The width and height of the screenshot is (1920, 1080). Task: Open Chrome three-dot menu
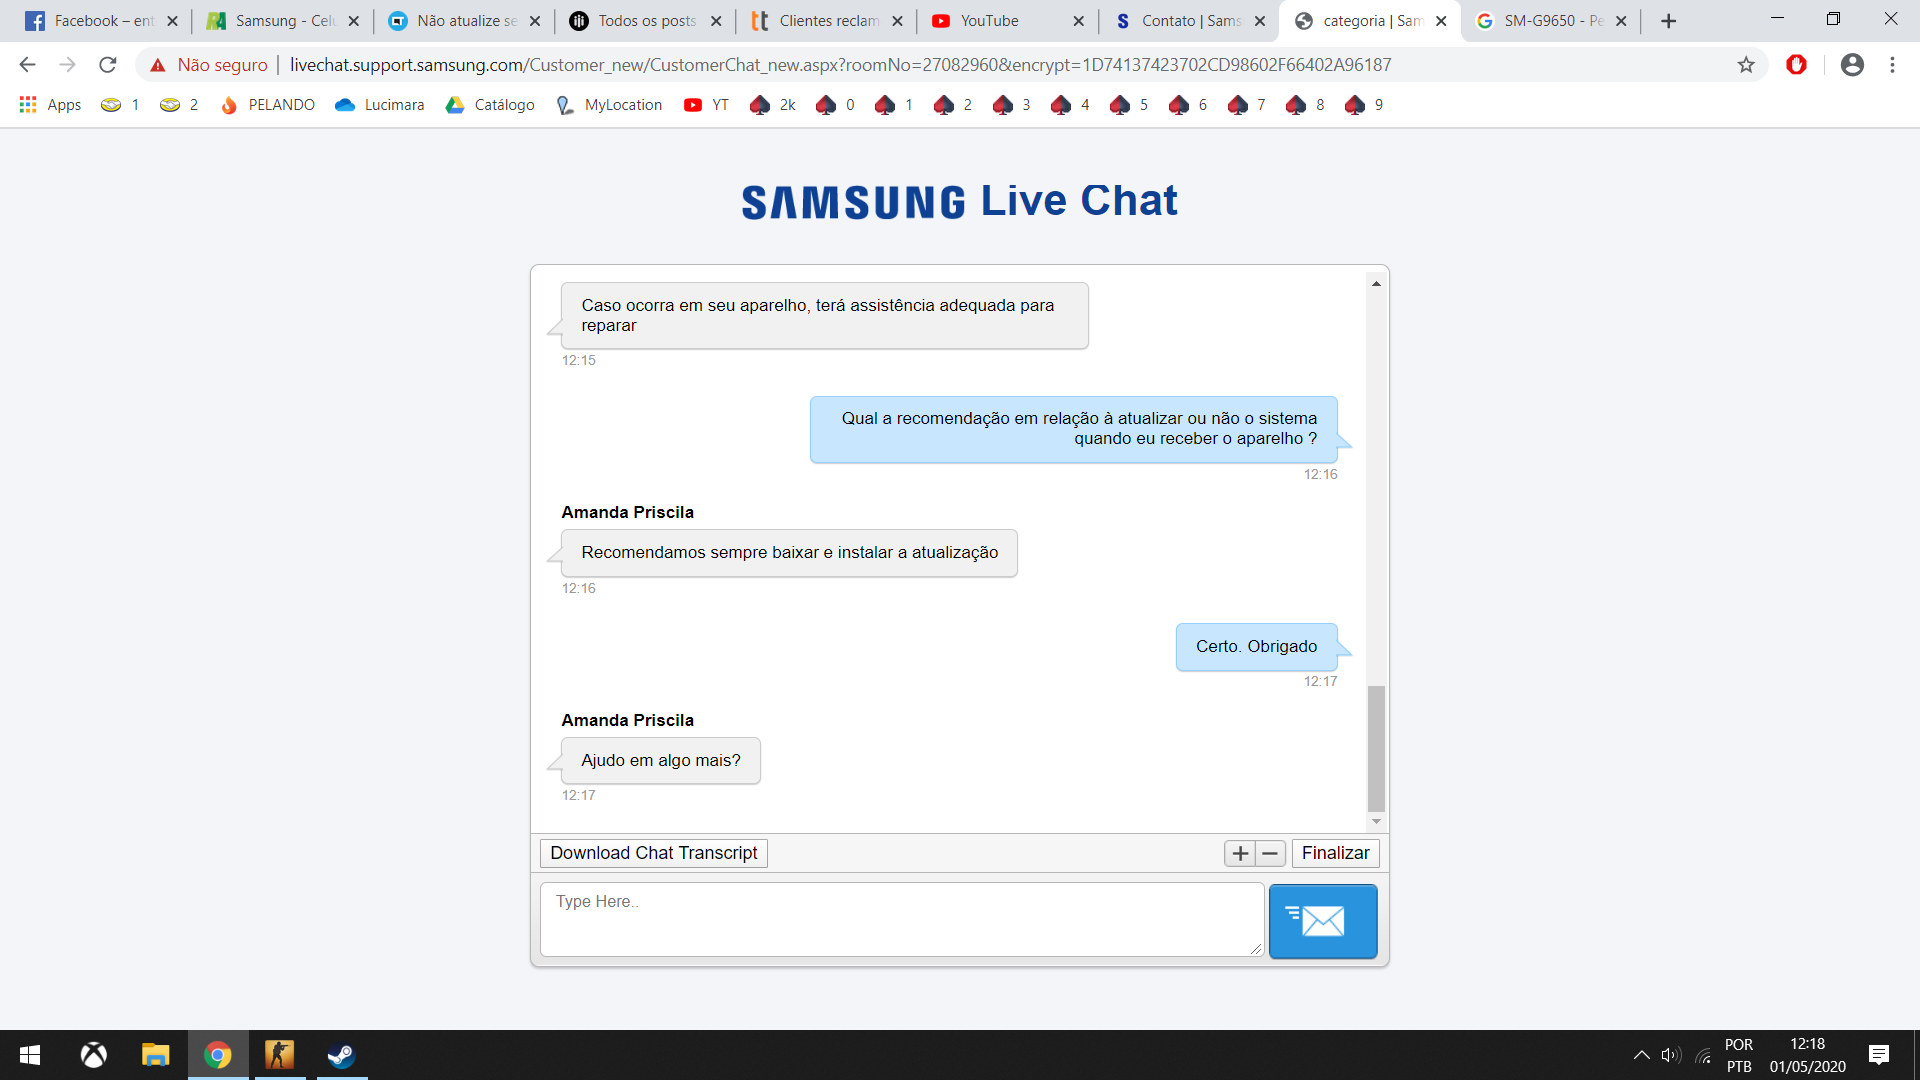click(x=1892, y=65)
